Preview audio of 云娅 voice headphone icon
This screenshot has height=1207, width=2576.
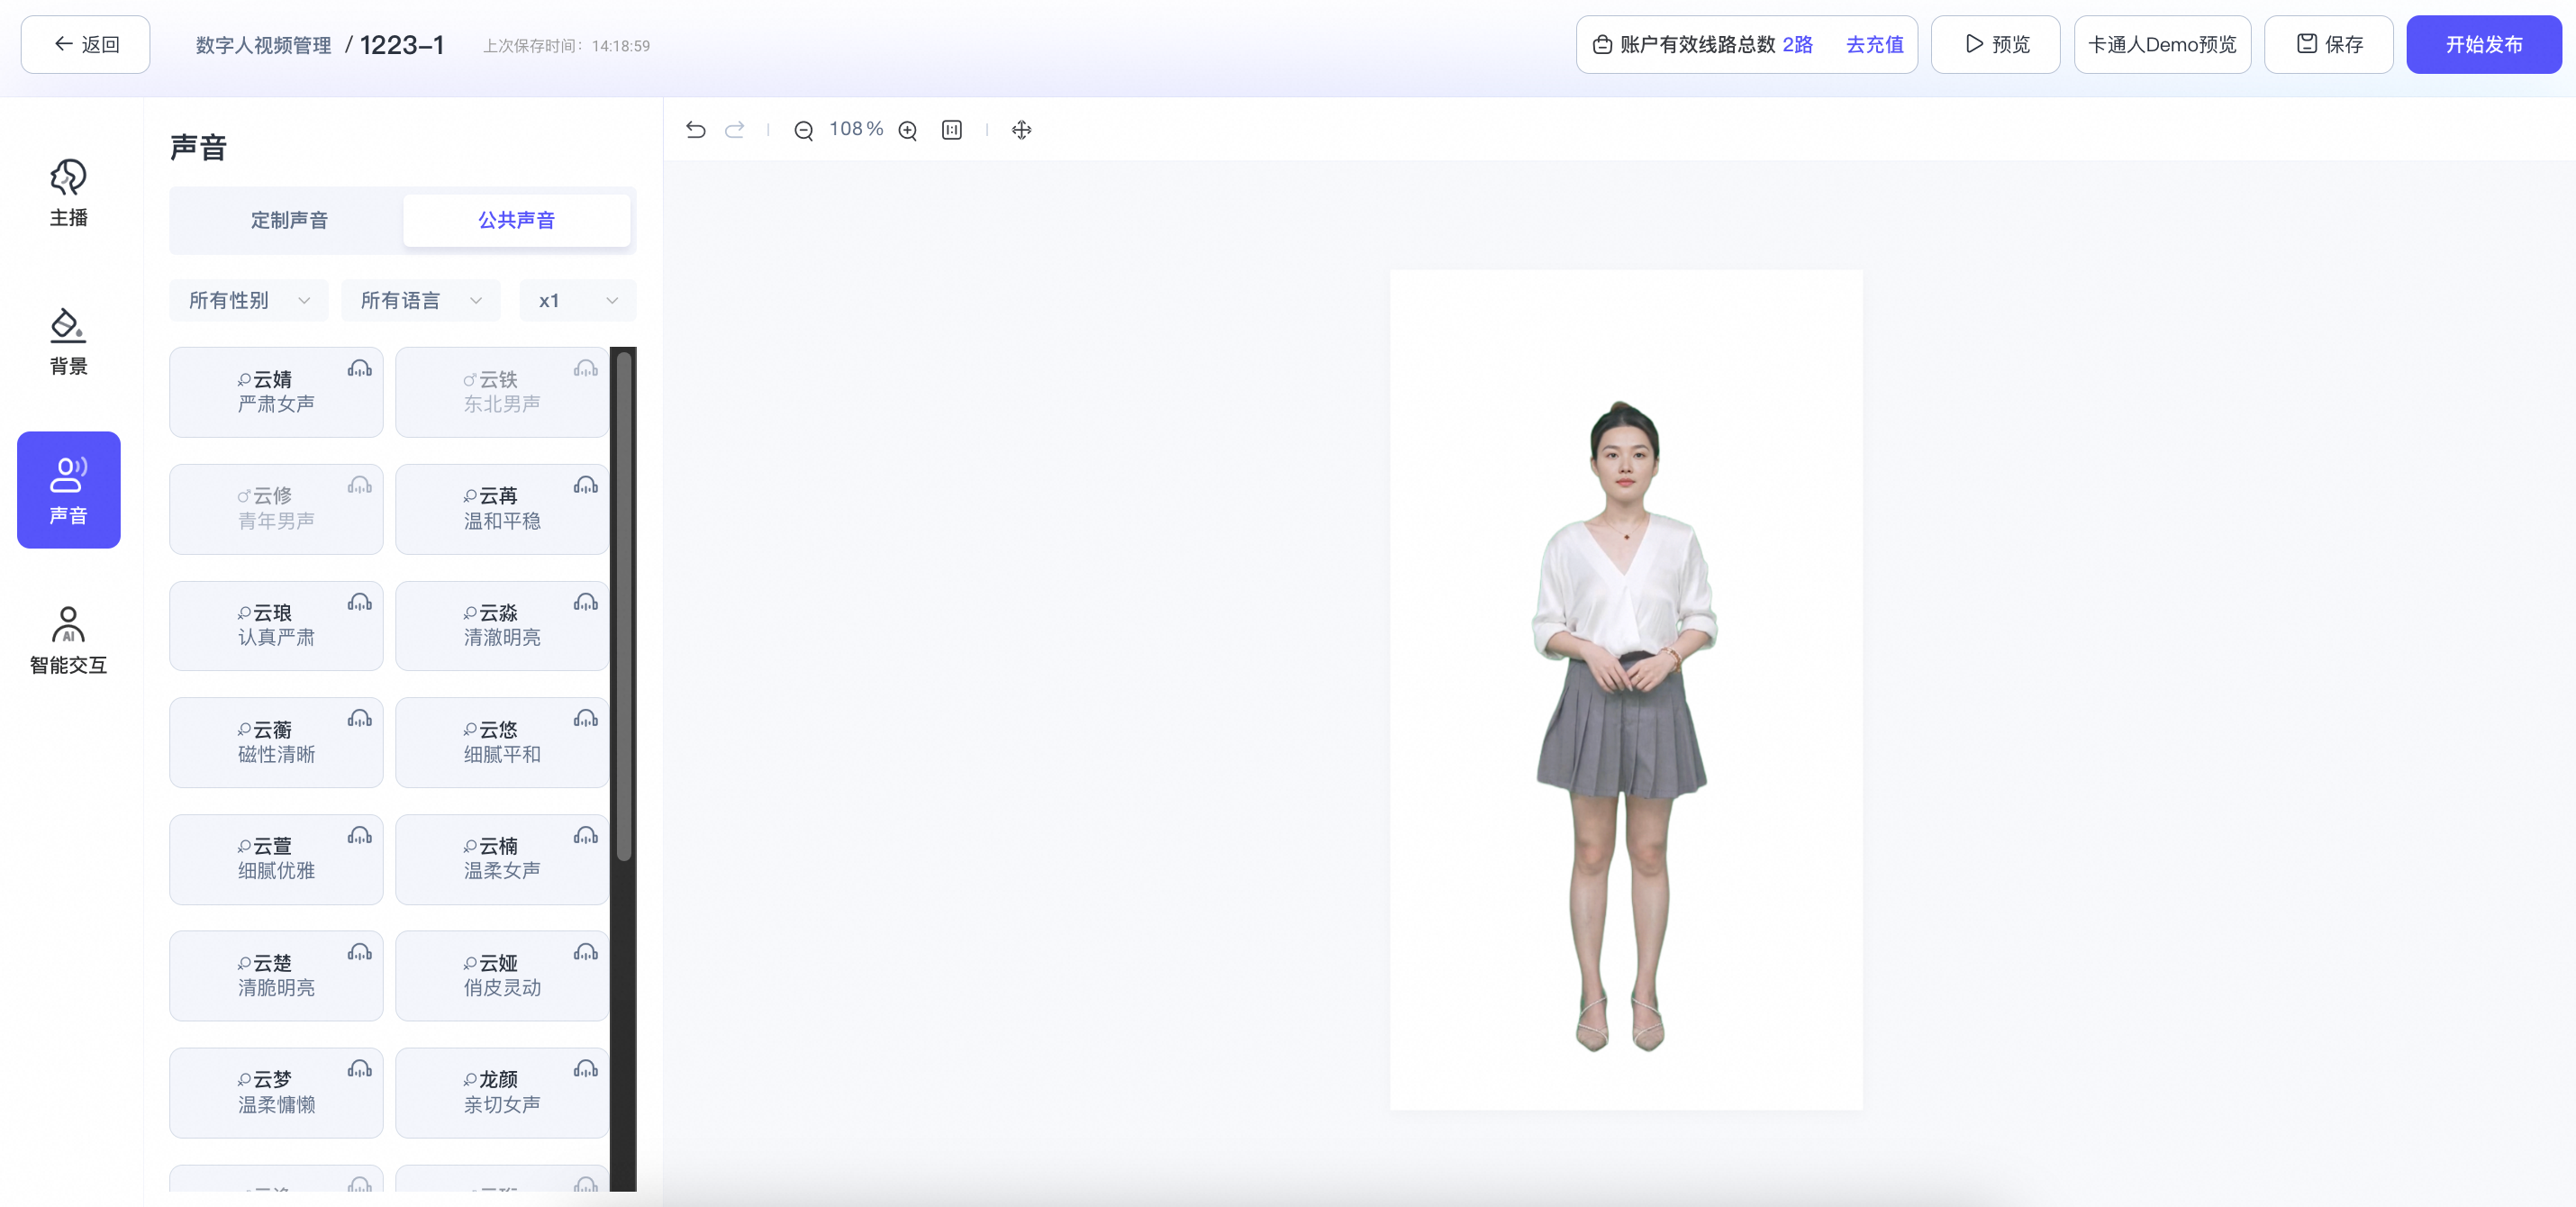586,953
